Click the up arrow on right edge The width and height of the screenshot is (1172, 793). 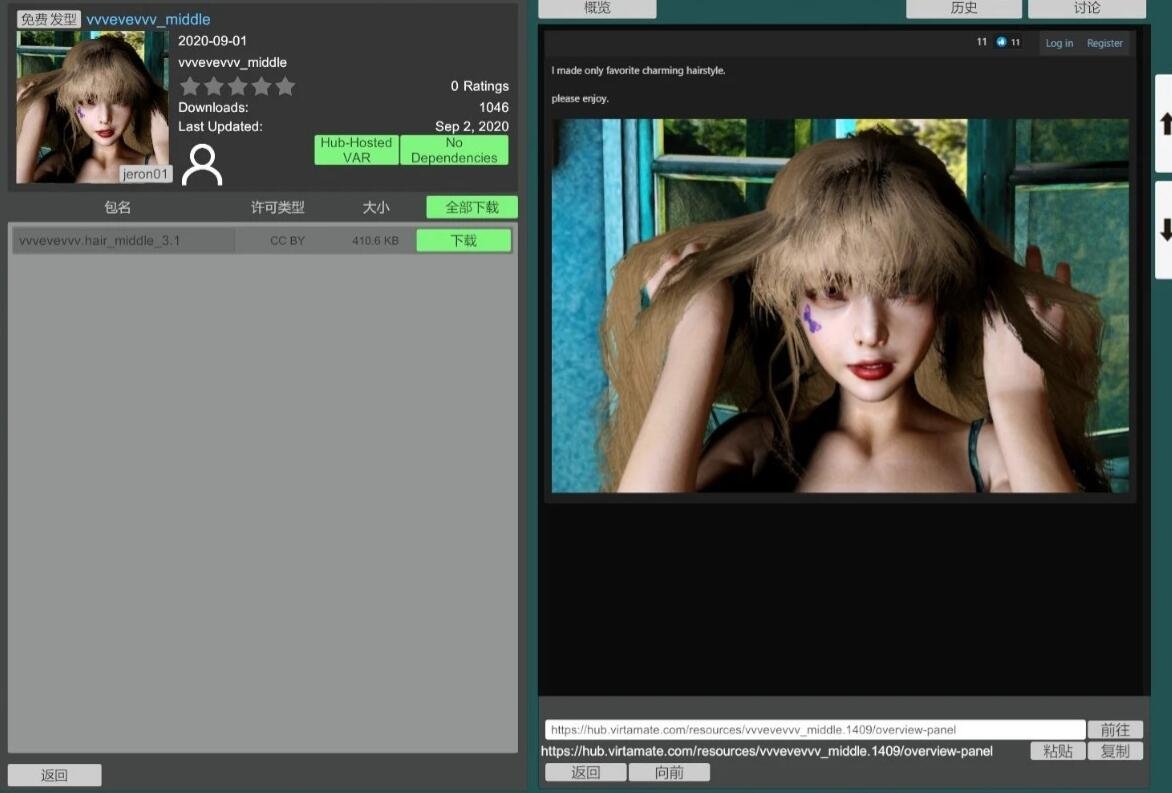(1164, 124)
